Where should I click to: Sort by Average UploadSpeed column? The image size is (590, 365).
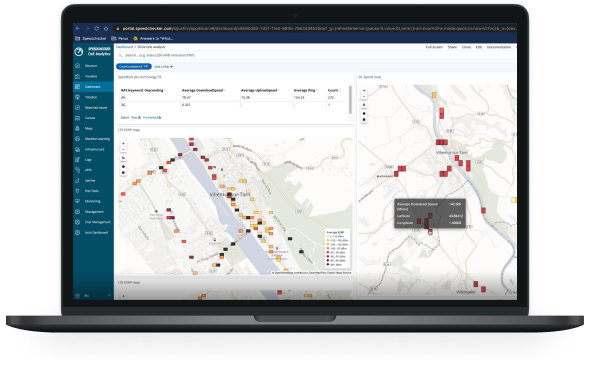[260, 90]
